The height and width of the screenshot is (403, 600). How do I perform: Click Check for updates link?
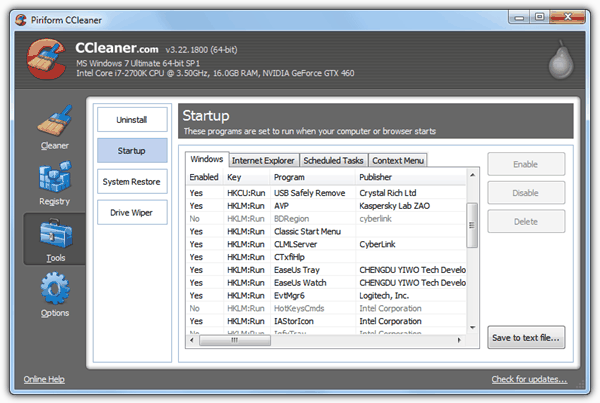tap(529, 379)
